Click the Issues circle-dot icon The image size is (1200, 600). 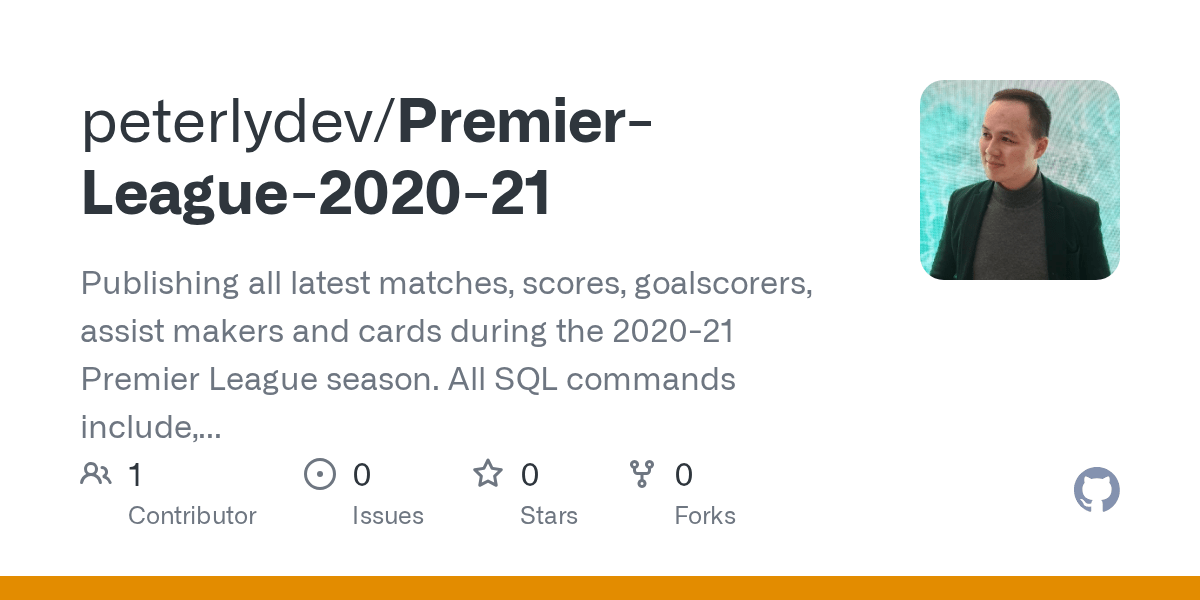click(320, 474)
